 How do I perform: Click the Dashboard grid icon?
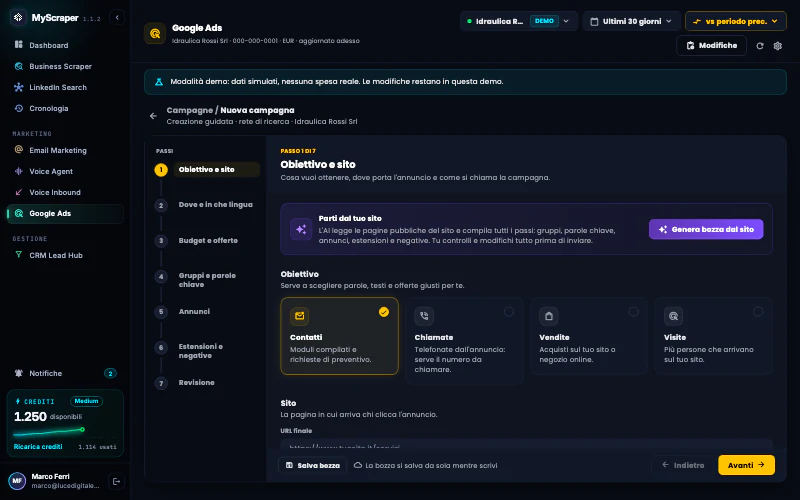(19, 44)
